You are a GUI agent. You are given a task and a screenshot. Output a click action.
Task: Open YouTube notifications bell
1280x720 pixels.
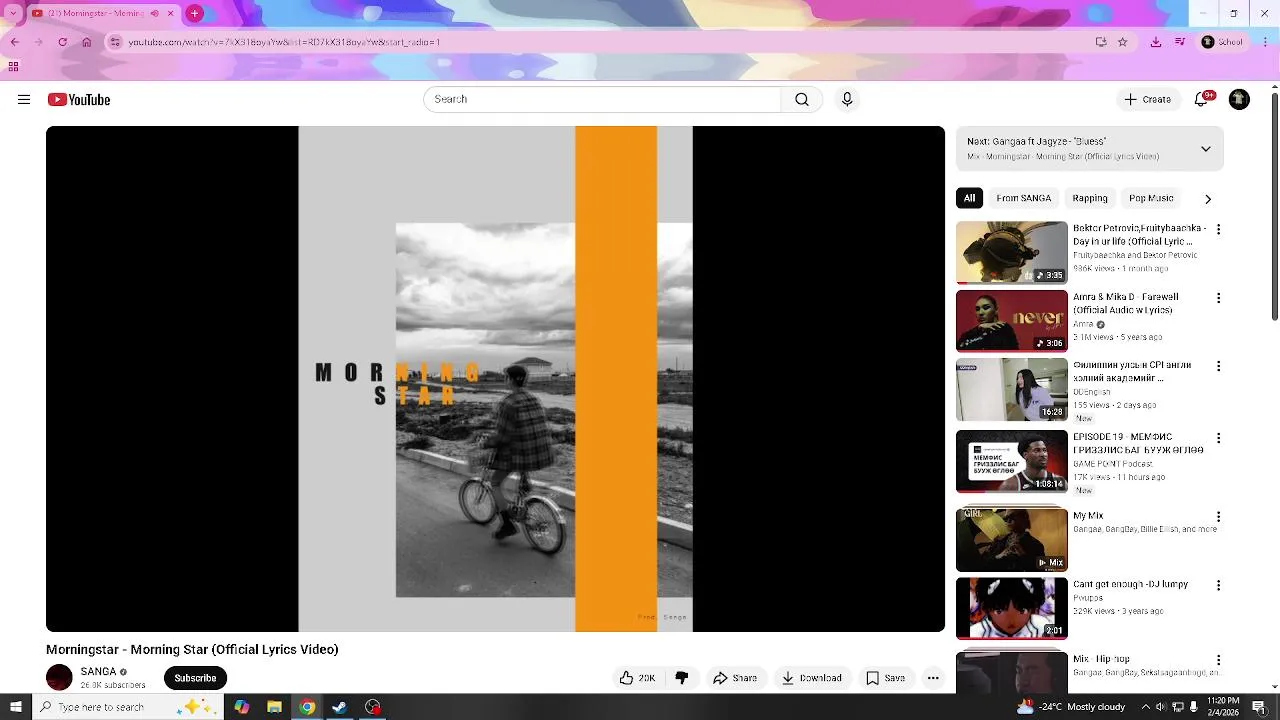click(1202, 99)
